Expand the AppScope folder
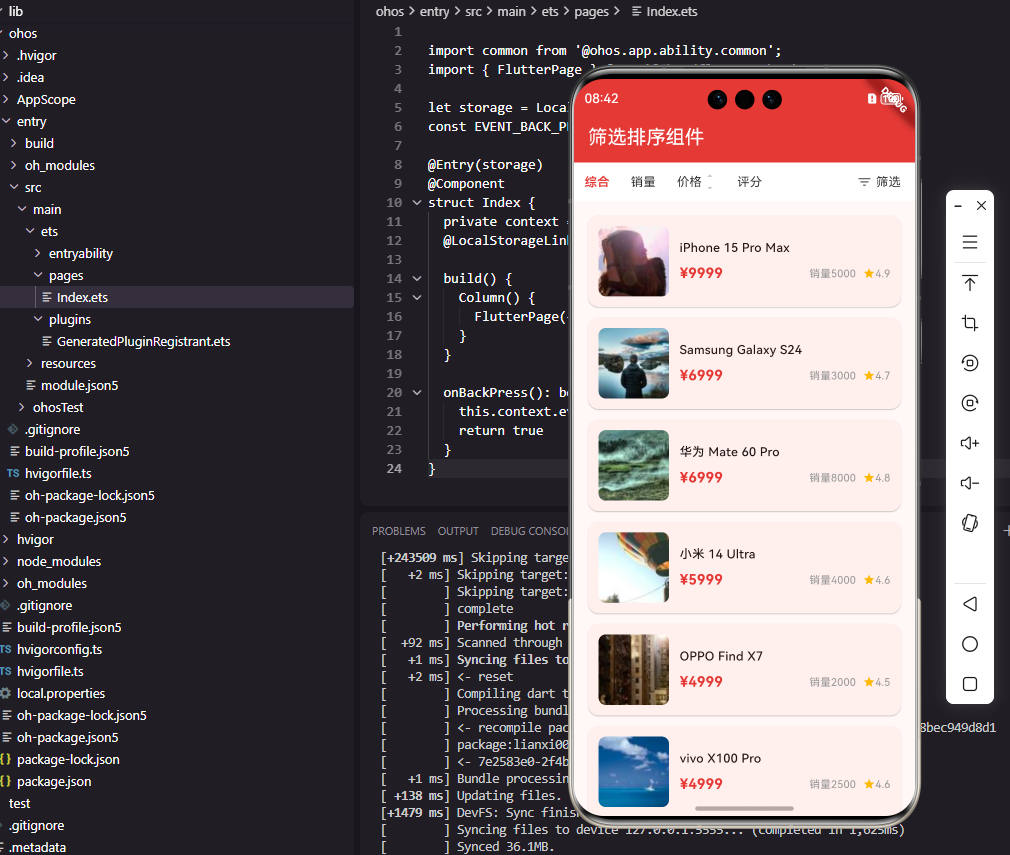This screenshot has width=1010, height=855. tap(46, 99)
